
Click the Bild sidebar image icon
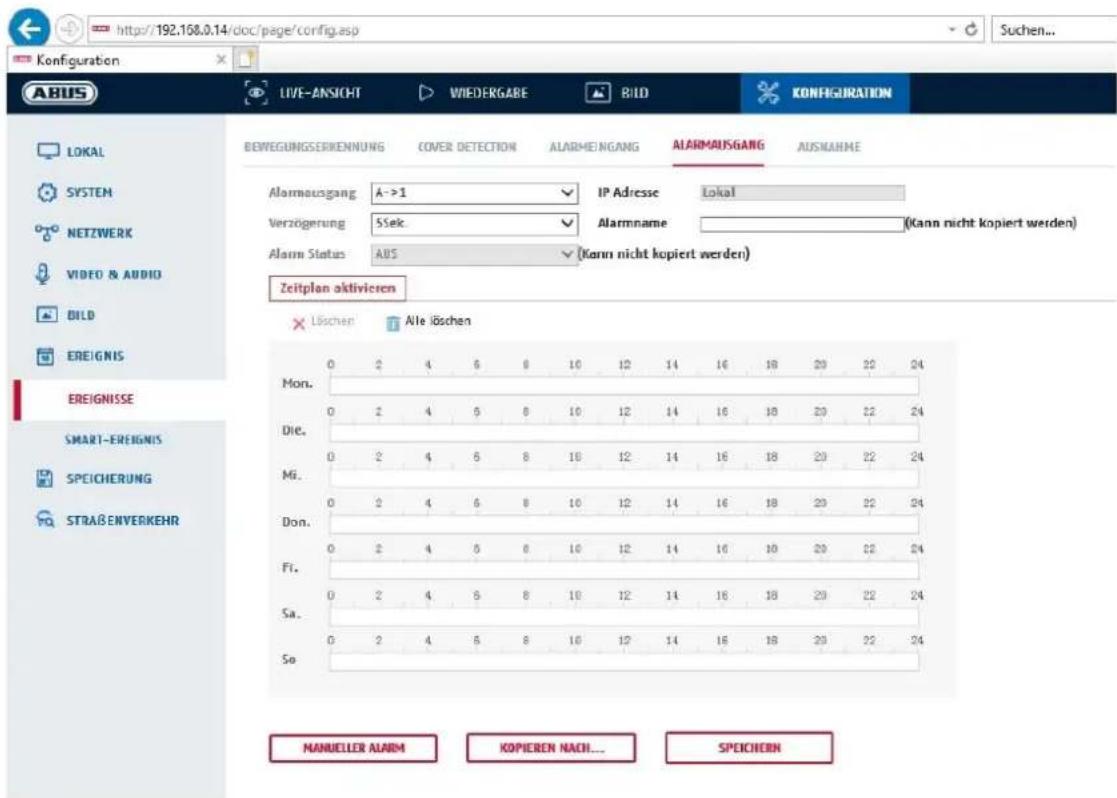point(46,314)
